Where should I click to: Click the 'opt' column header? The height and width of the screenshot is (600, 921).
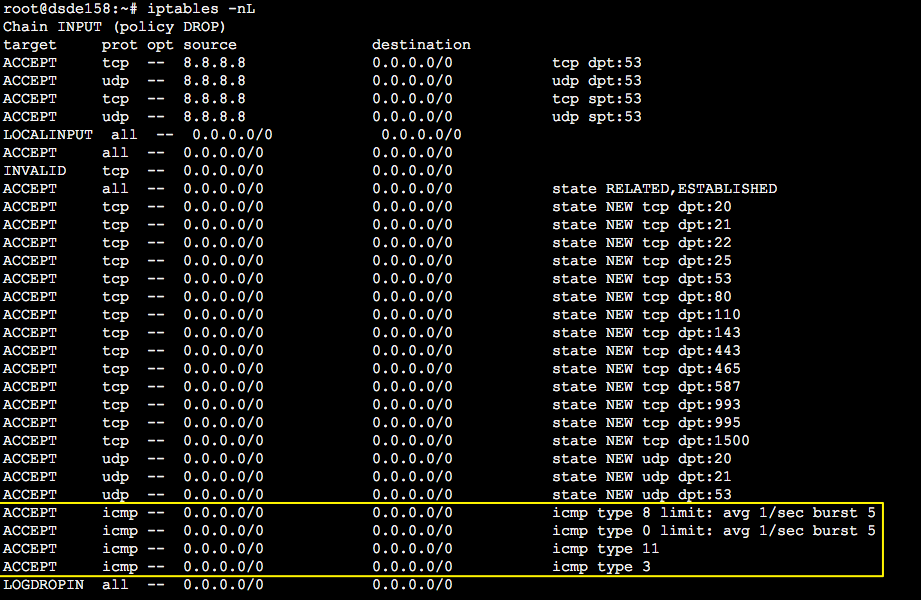click(160, 46)
